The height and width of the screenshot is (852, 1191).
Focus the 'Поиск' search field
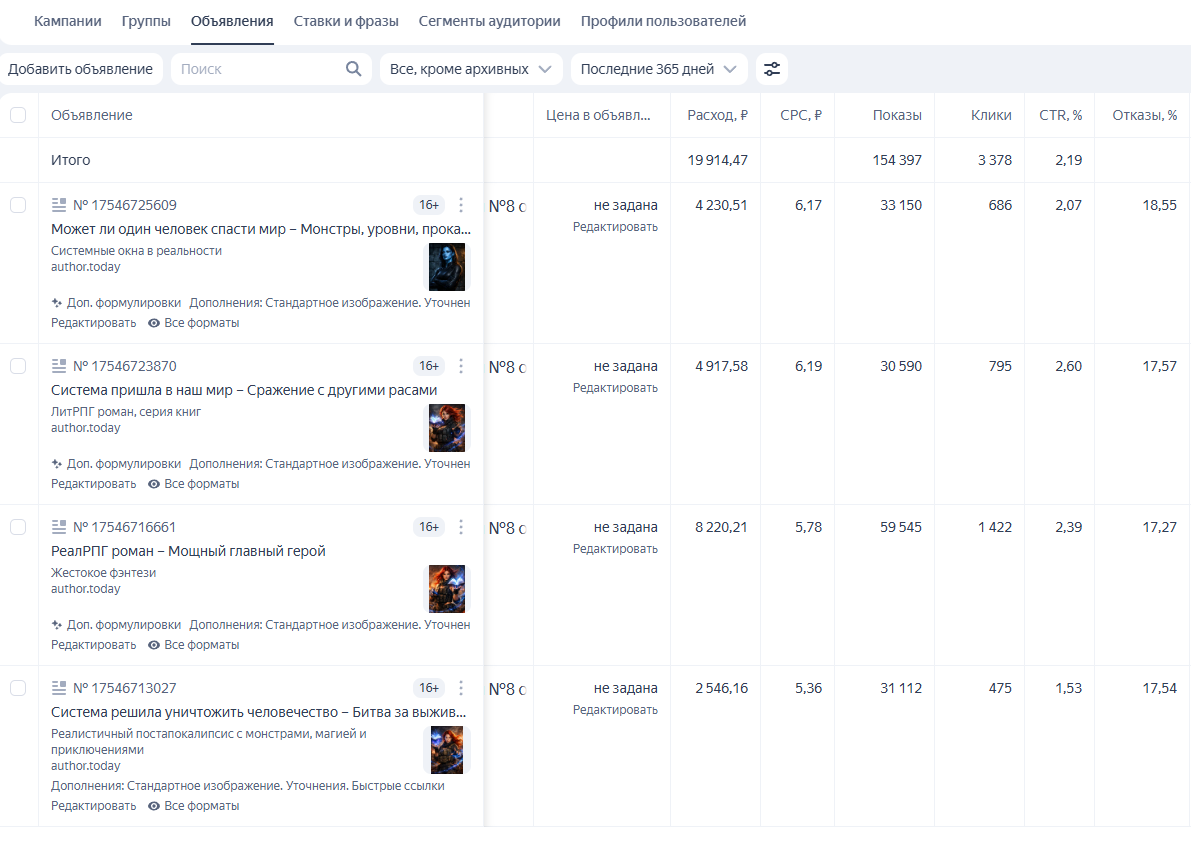(258, 69)
